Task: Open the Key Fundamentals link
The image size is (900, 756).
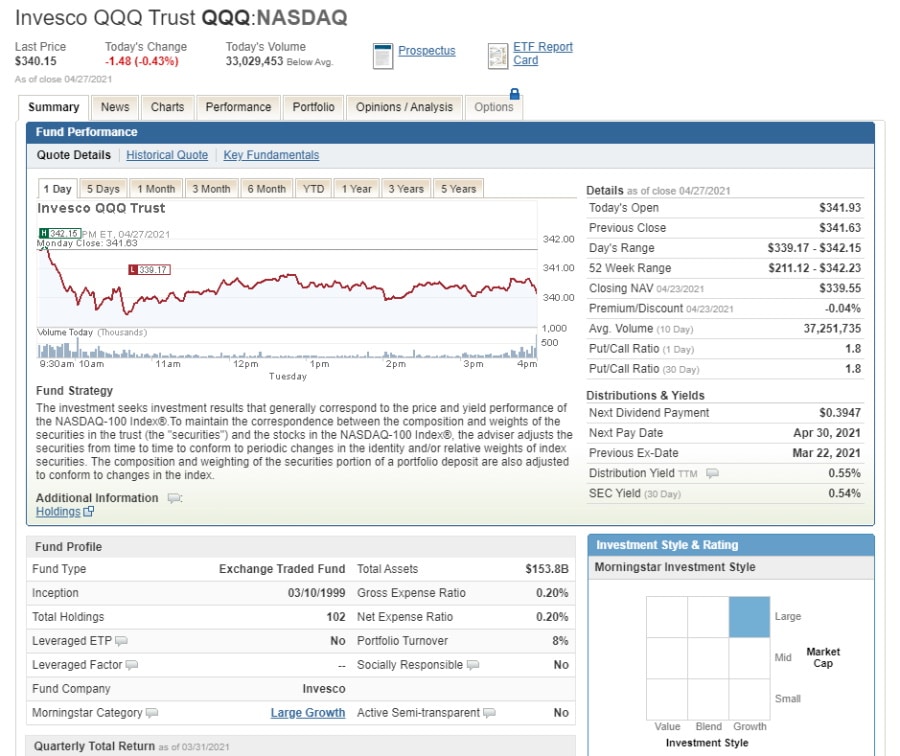Action: pyautogui.click(x=271, y=155)
